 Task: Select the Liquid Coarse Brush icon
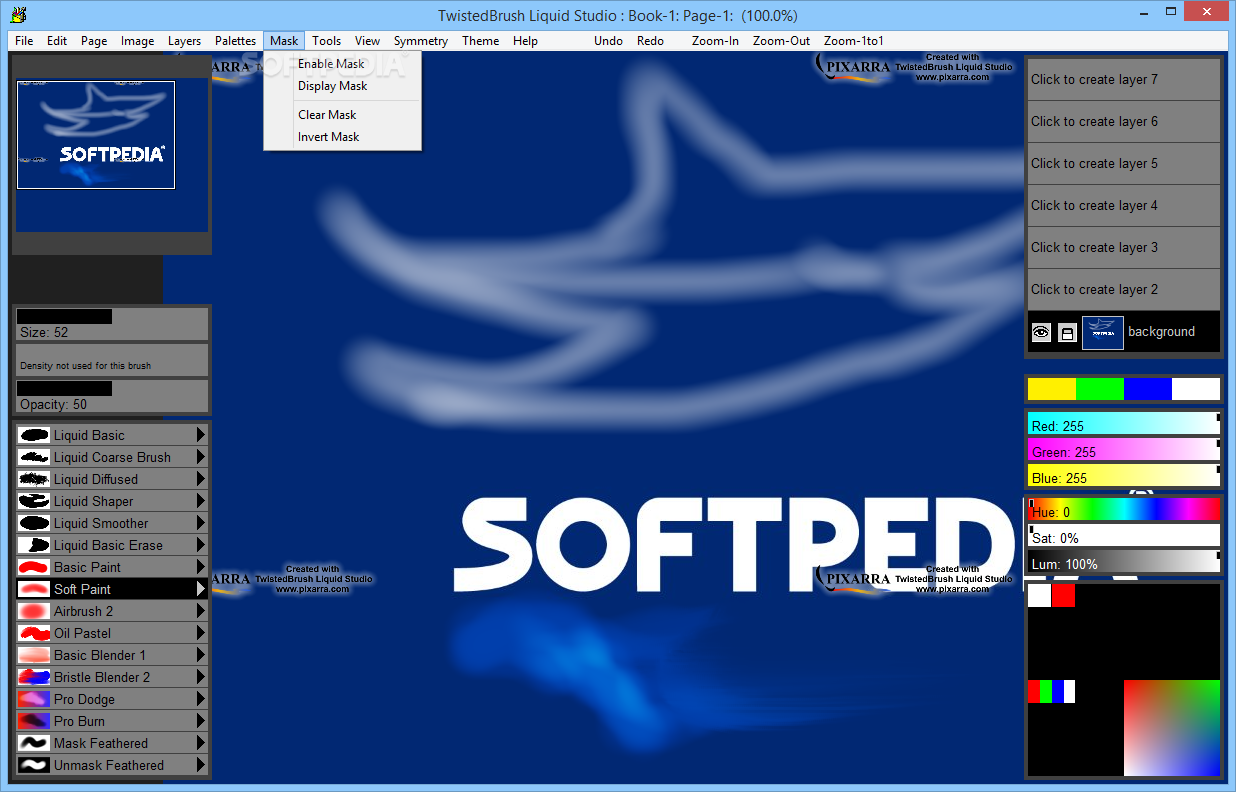[34, 457]
